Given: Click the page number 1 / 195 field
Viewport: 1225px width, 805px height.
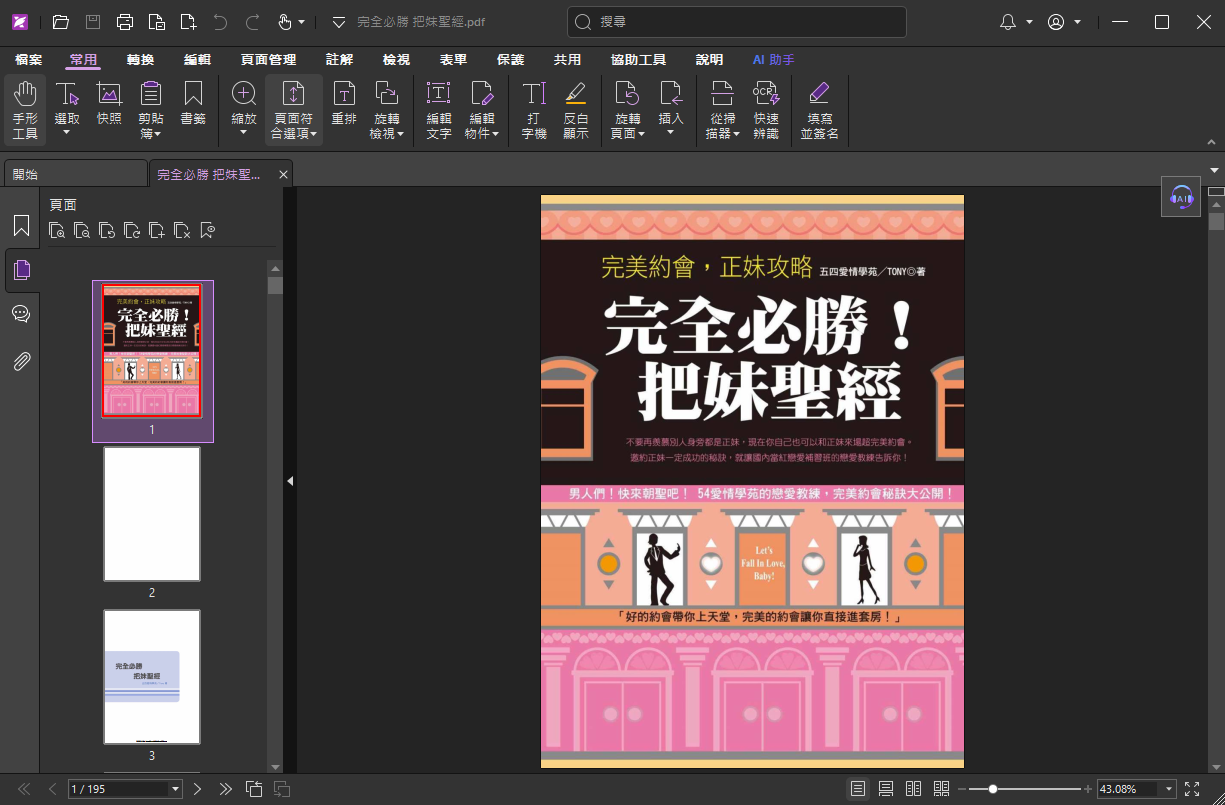Looking at the screenshot, I should [x=119, y=789].
